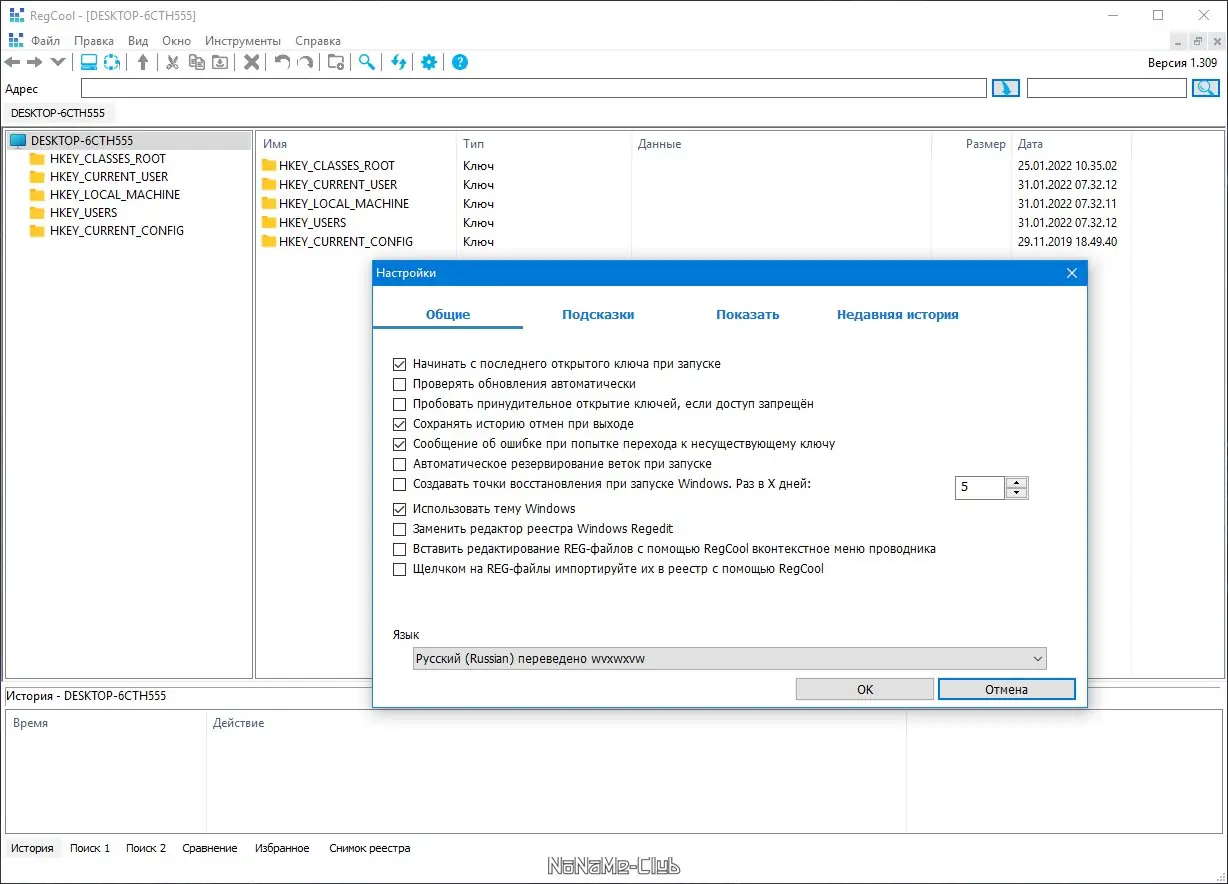
Task: Click the Settings gear toolbar icon
Action: [429, 62]
